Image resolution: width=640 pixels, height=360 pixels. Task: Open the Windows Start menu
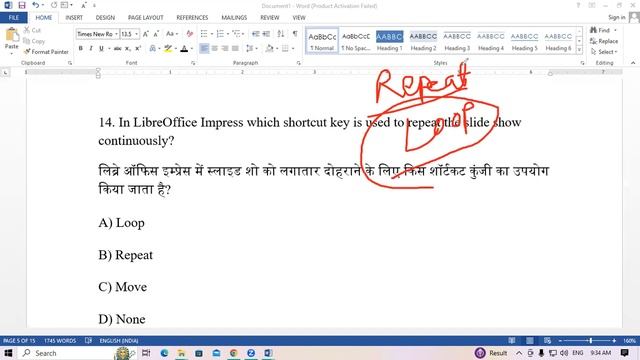8,353
